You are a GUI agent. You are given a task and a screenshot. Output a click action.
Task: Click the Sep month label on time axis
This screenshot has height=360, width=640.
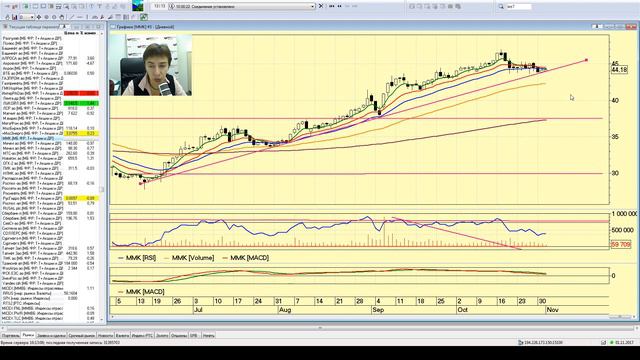(378, 310)
